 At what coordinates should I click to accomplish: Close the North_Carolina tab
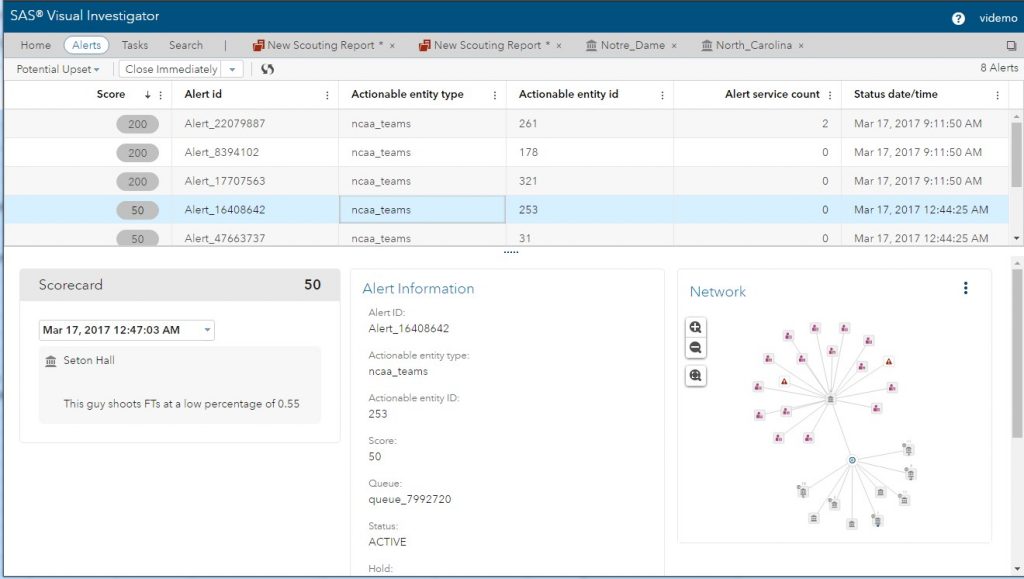point(801,45)
